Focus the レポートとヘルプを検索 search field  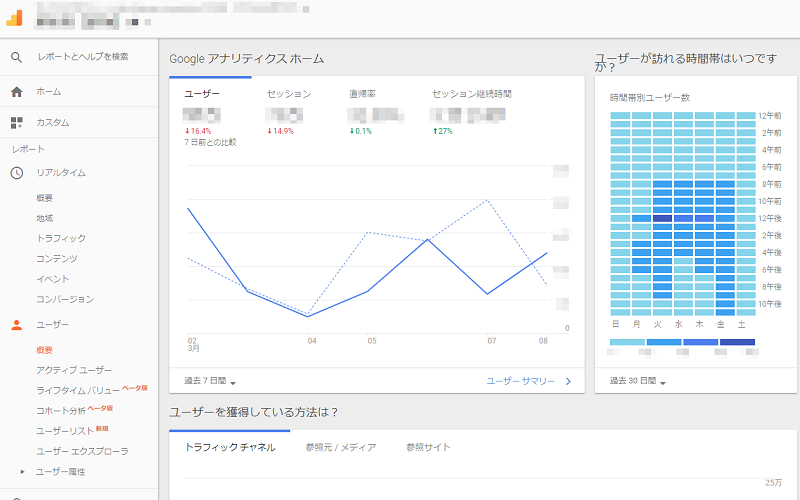click(x=83, y=57)
